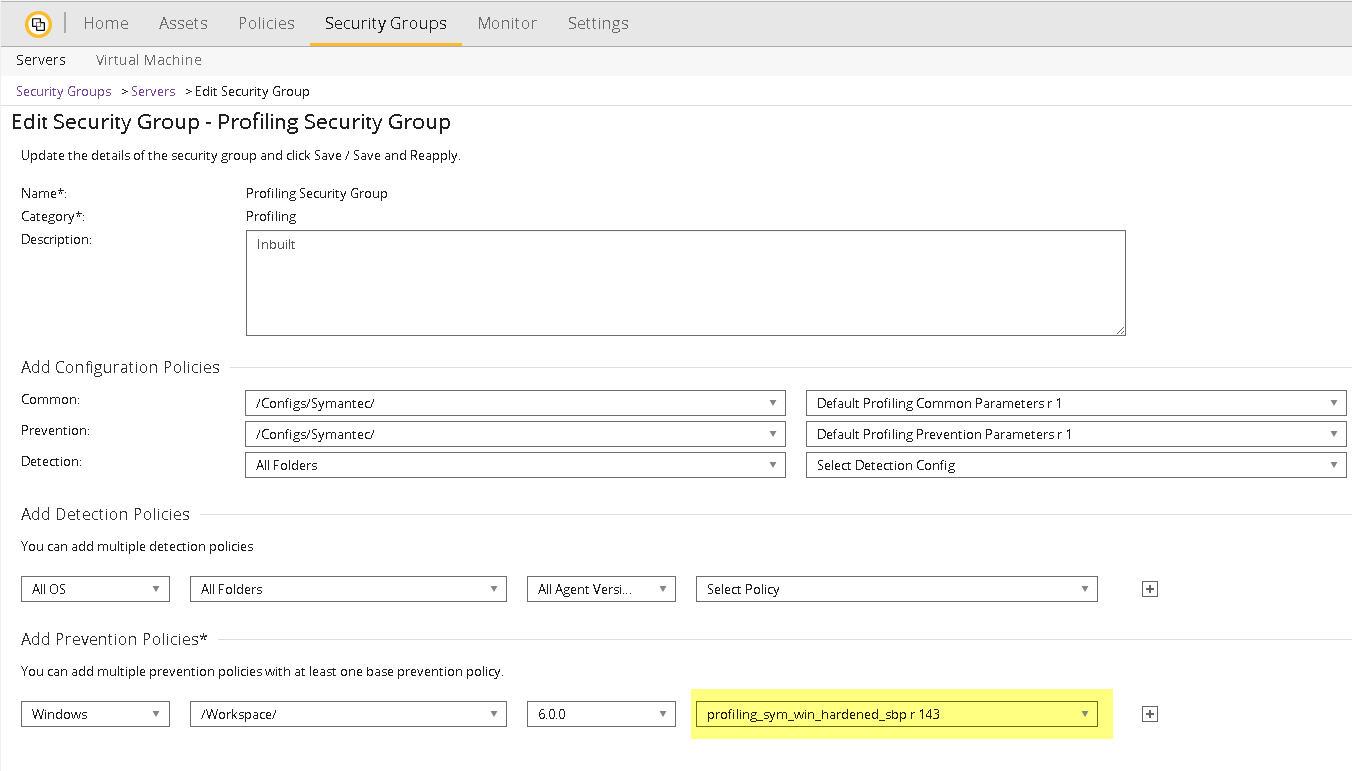Open the highlighted profiling_sym_win_hardened_sbp policy dropdown

[896, 714]
